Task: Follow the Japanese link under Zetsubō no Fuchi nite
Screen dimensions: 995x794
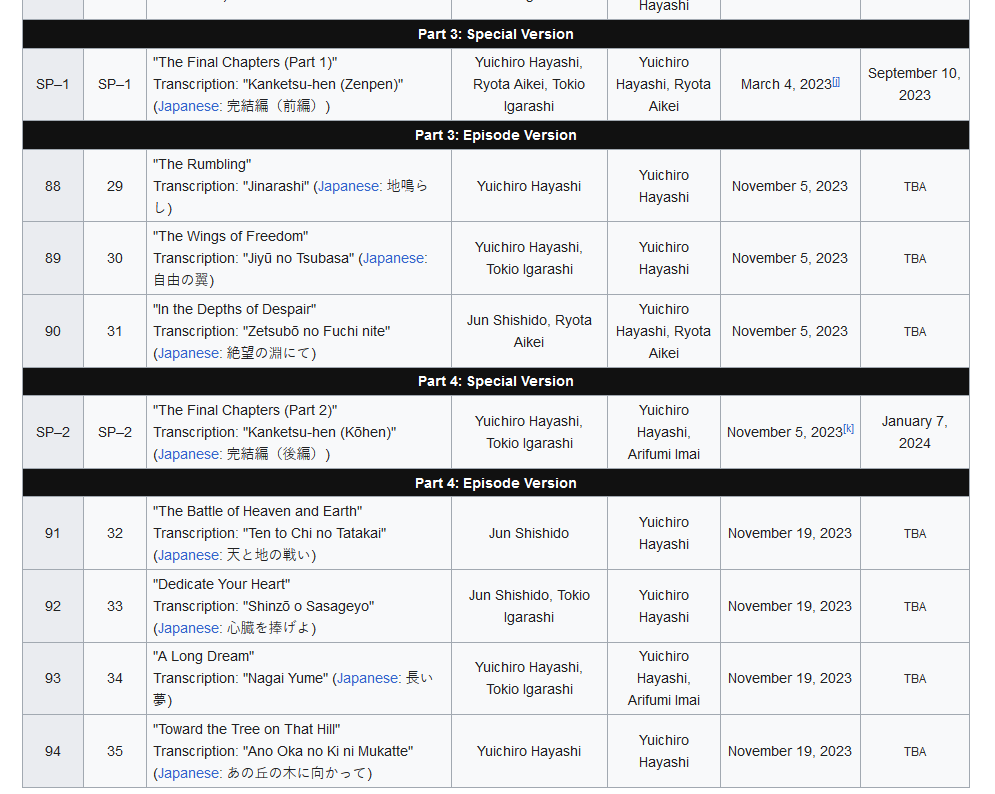Action: (x=189, y=353)
